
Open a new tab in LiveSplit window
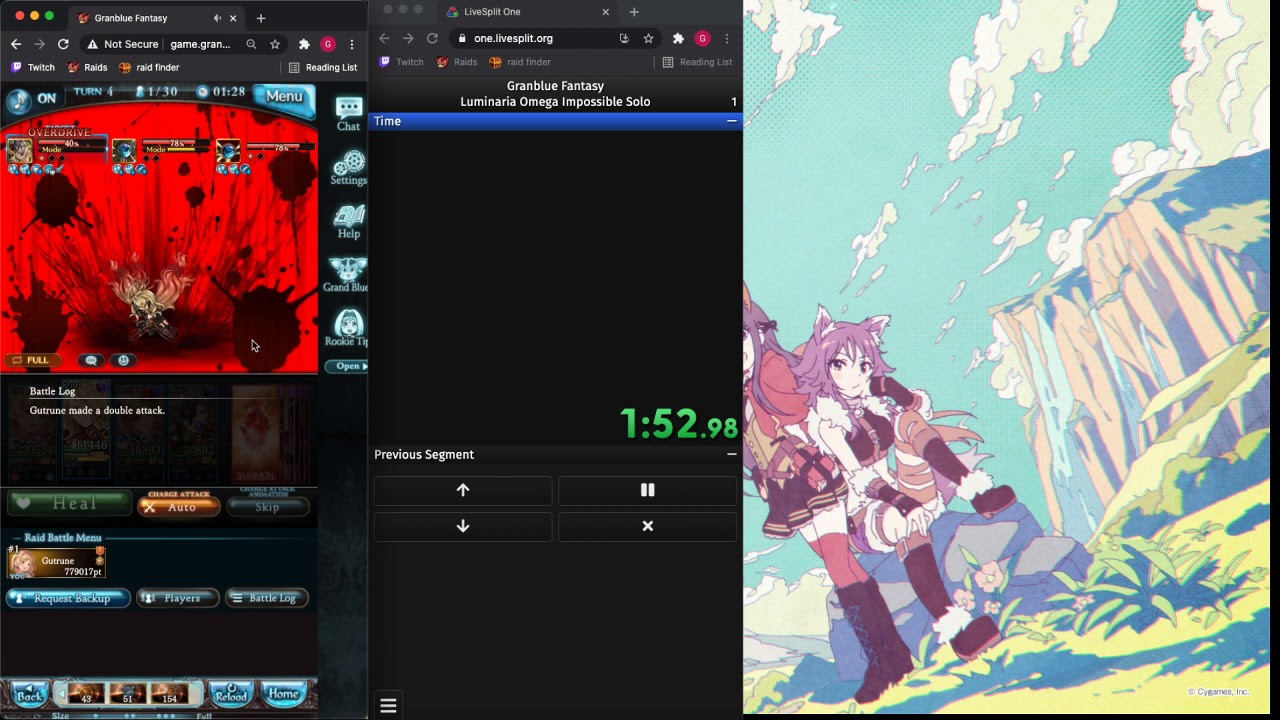pos(634,12)
